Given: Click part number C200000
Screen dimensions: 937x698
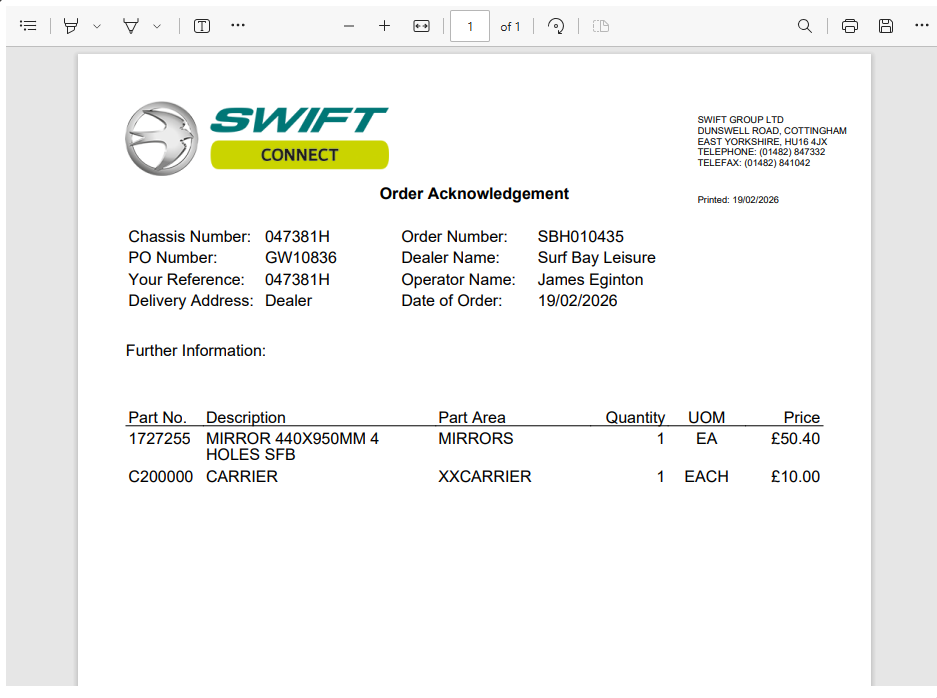Looking at the screenshot, I should [x=160, y=477].
